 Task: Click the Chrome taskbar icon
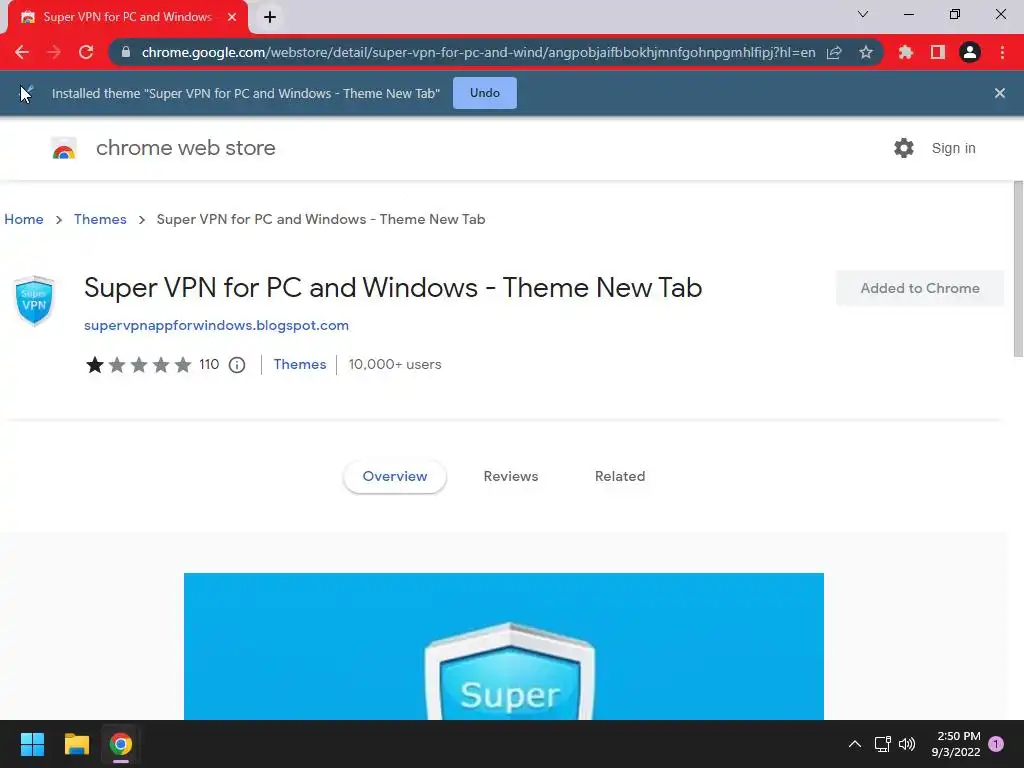pyautogui.click(x=121, y=744)
